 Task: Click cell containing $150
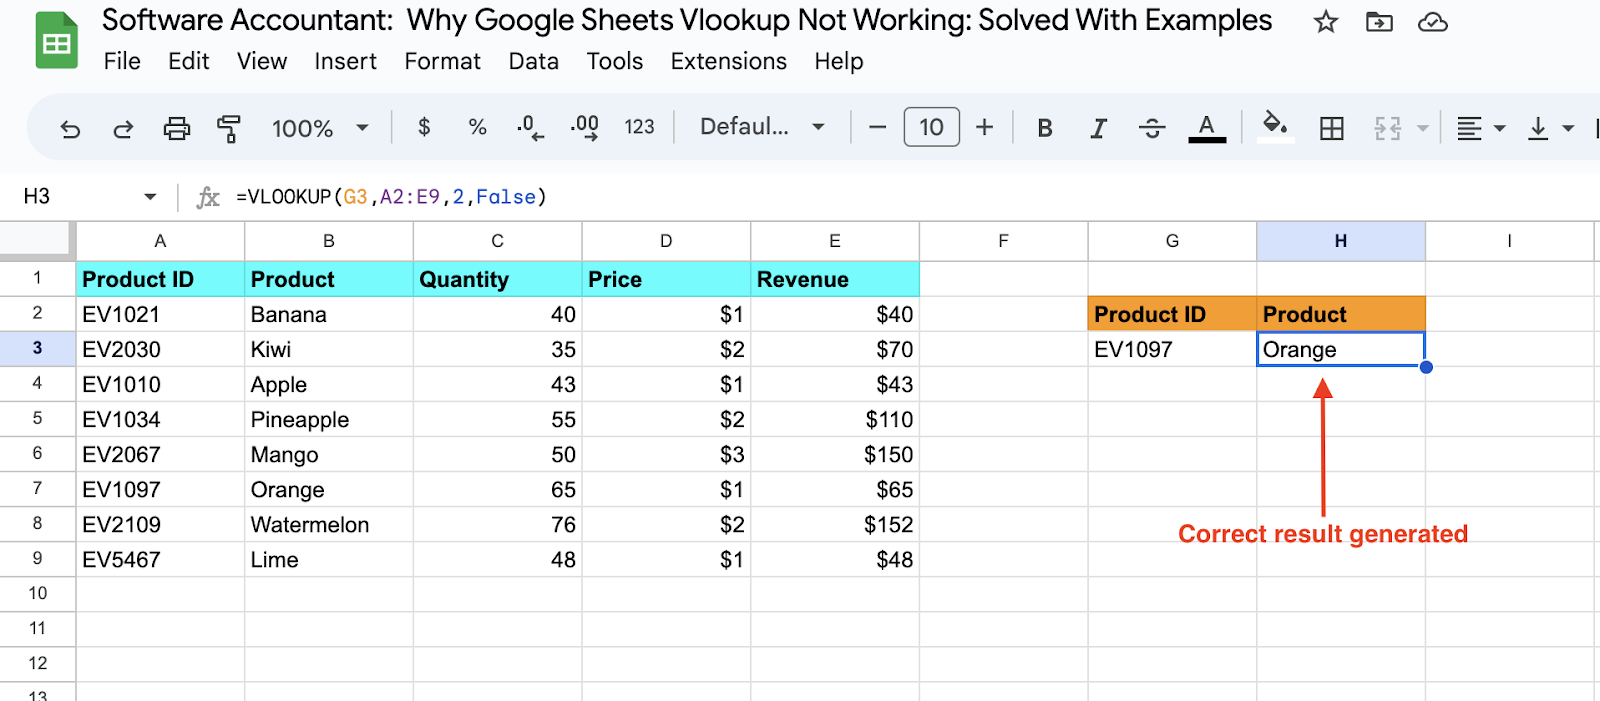point(835,454)
